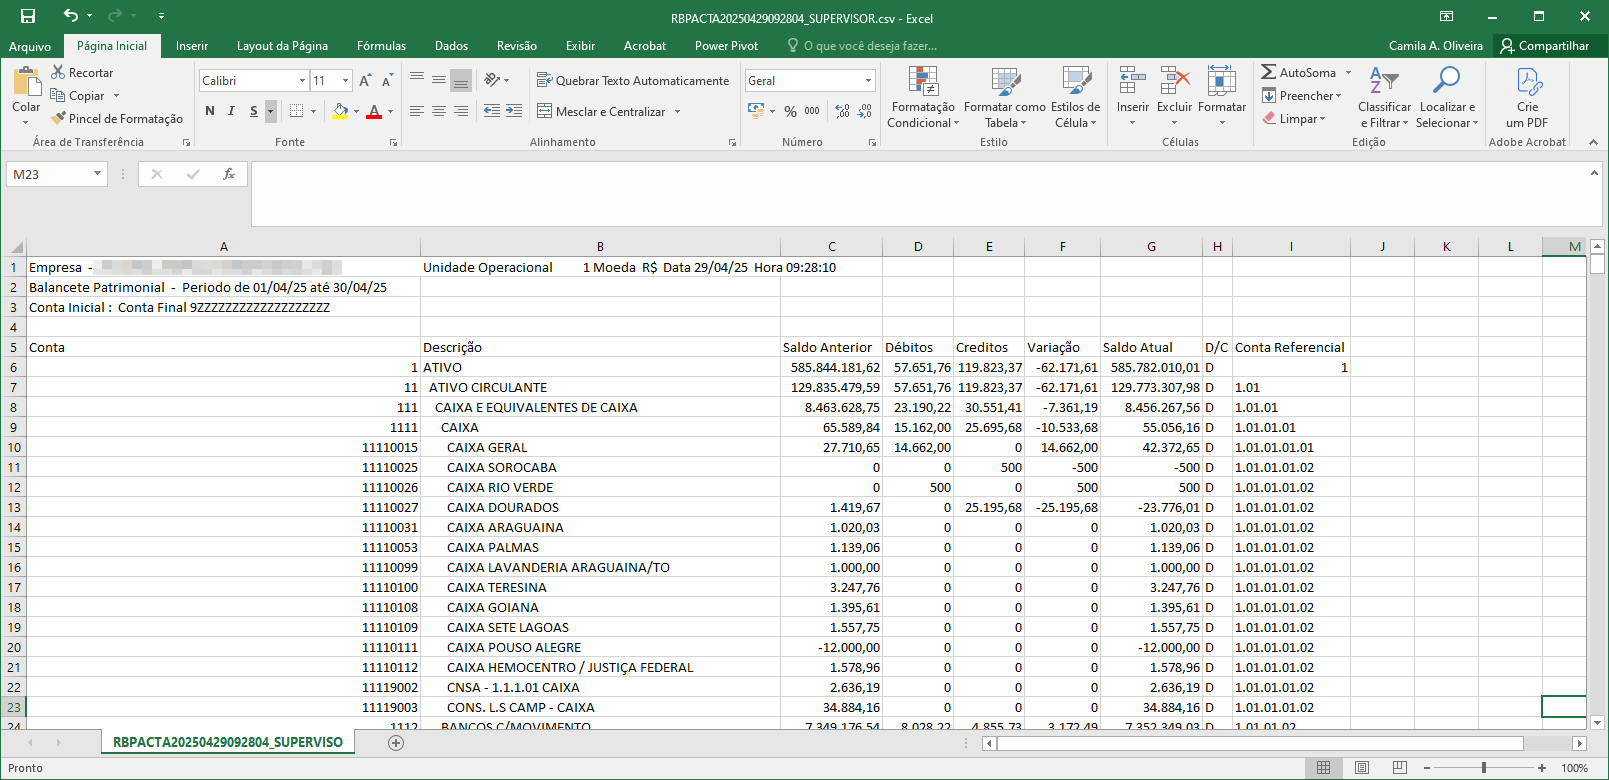Click the 'O que você deseja fazer' search box
The height and width of the screenshot is (780, 1609).
[862, 46]
